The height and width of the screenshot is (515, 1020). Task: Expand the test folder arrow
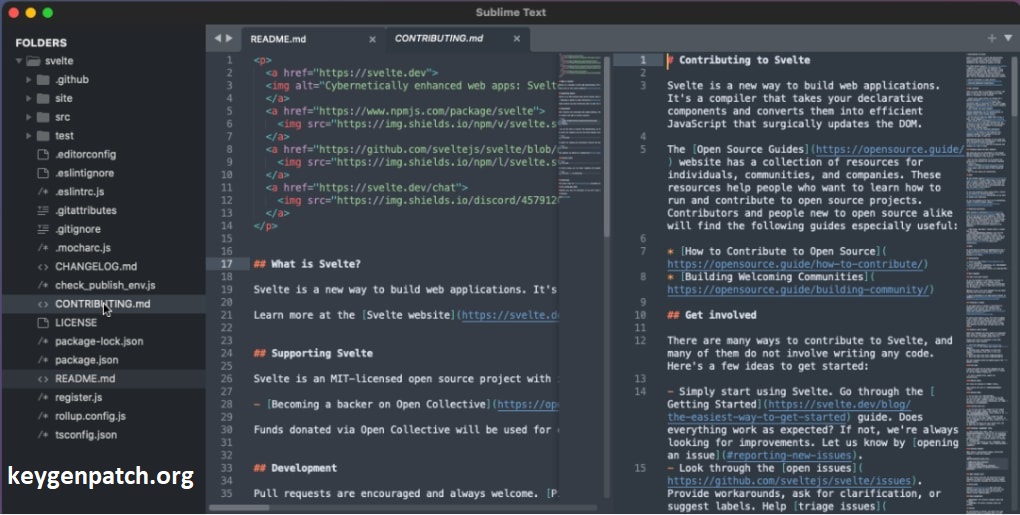(x=29, y=136)
